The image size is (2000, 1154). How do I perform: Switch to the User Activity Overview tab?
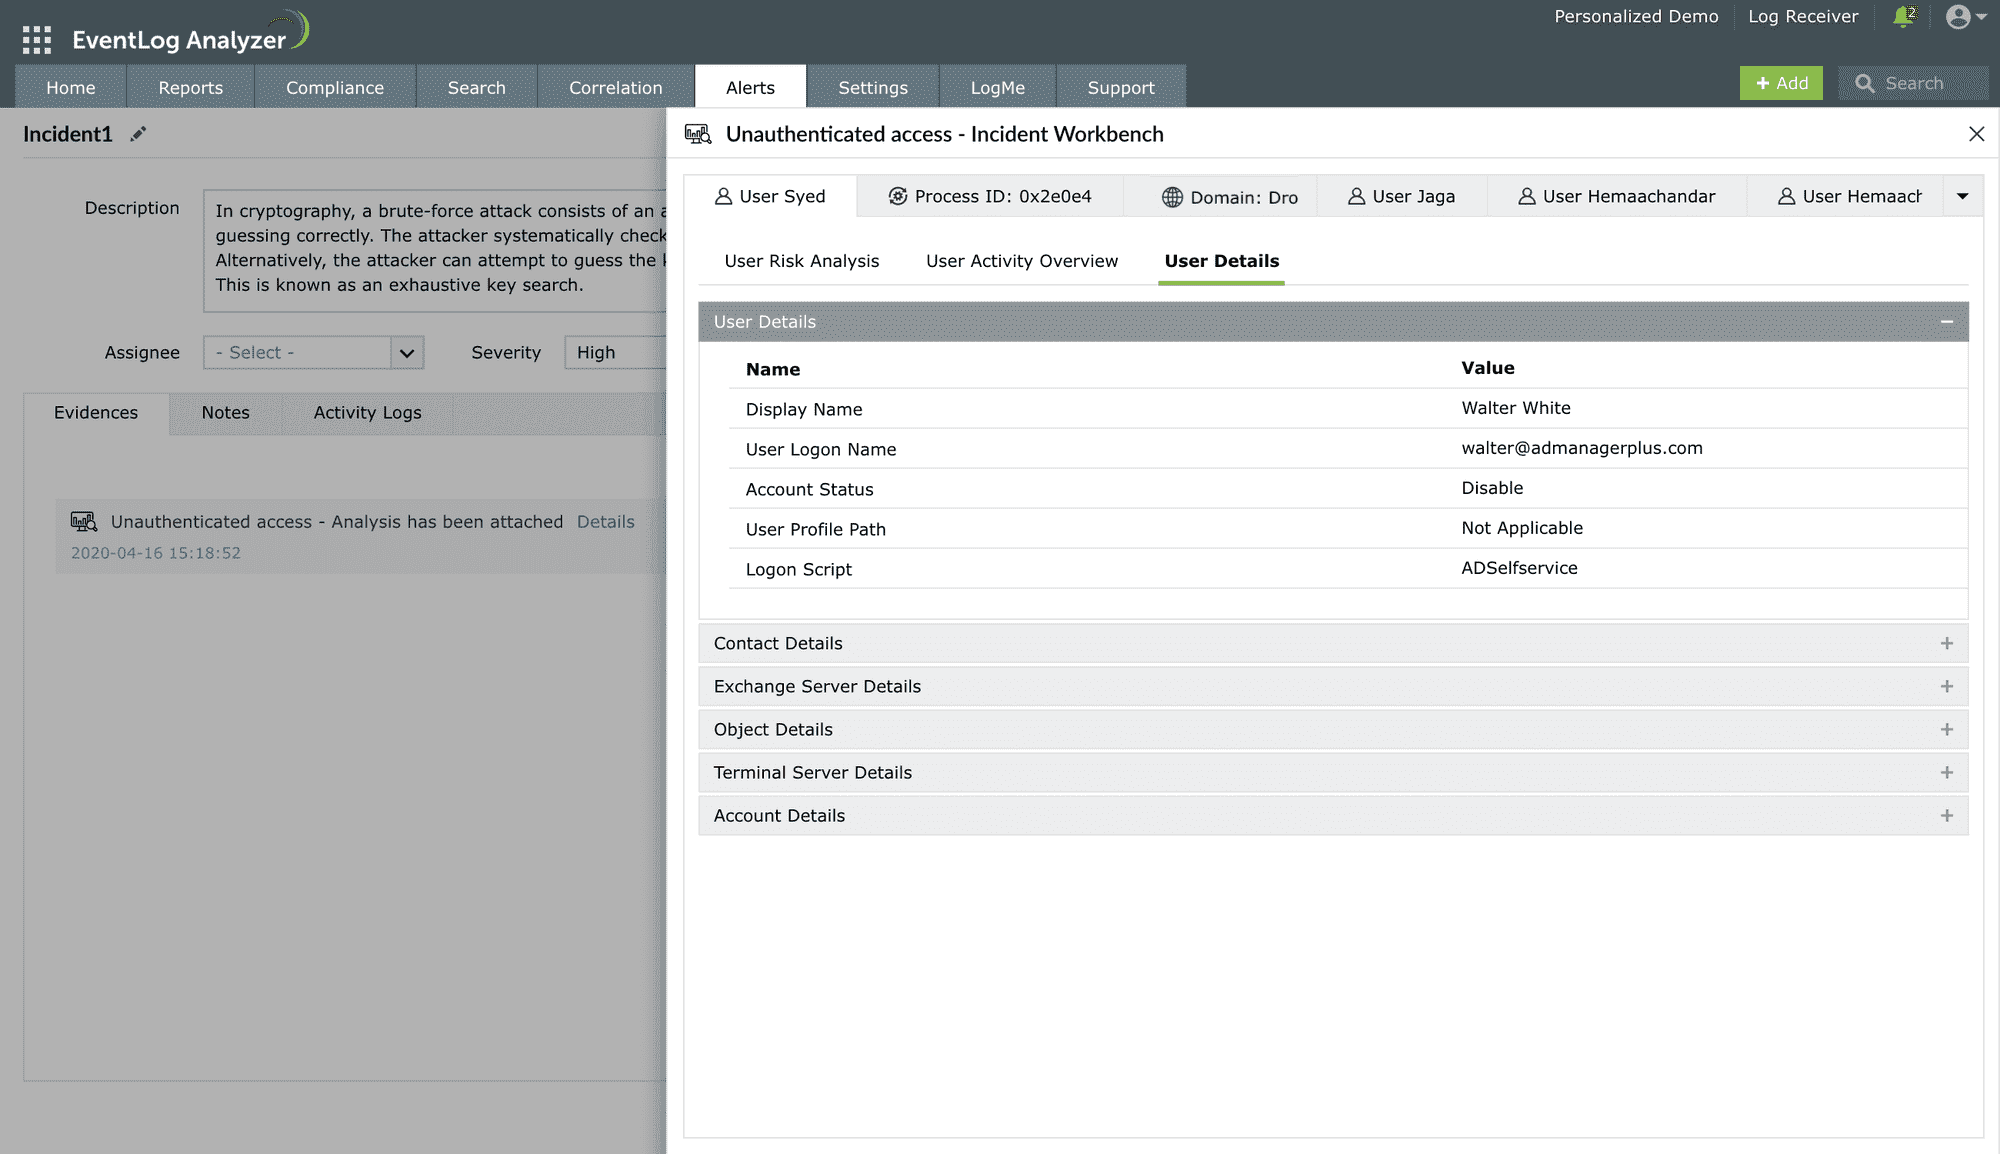click(1021, 261)
